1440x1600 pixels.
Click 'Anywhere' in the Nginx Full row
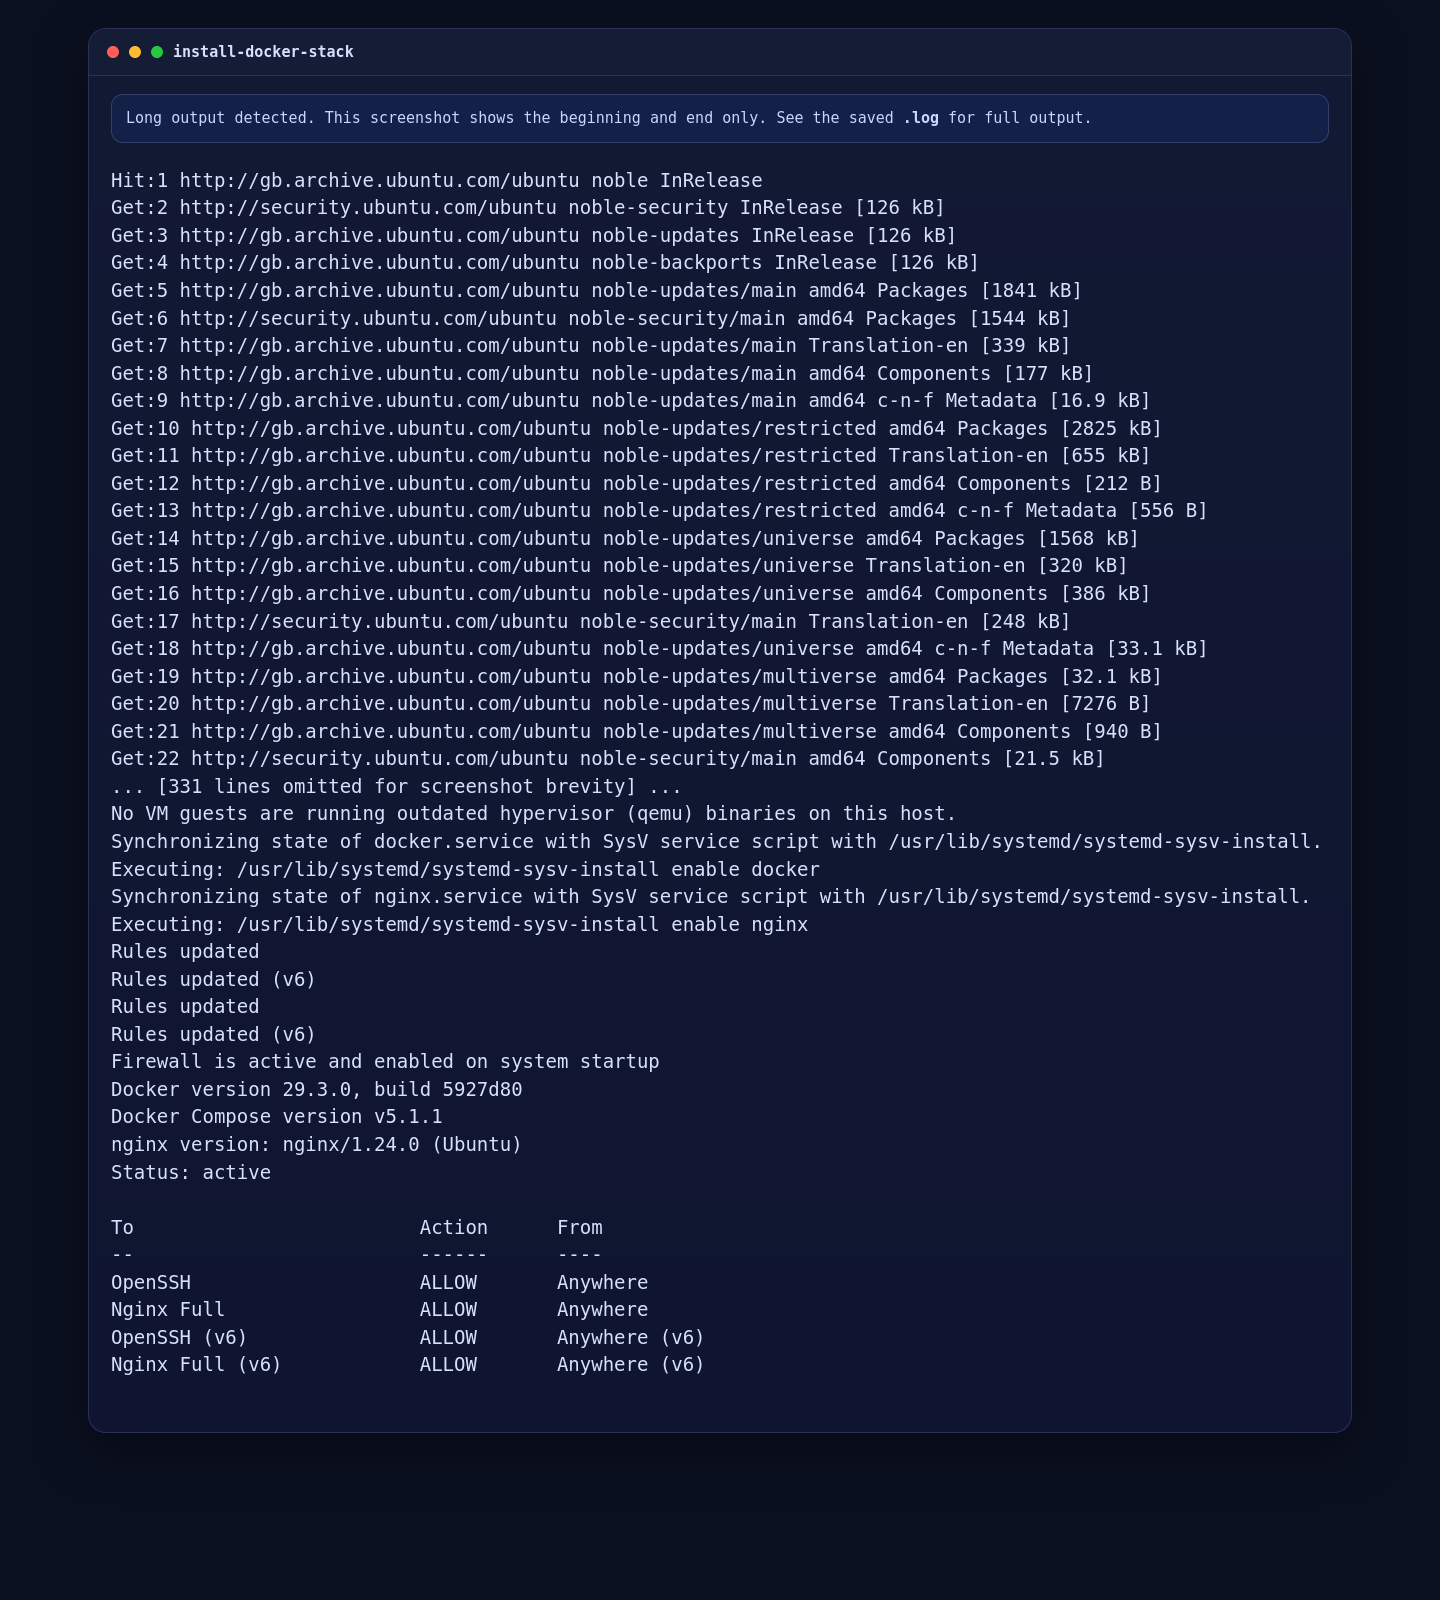pos(603,1310)
